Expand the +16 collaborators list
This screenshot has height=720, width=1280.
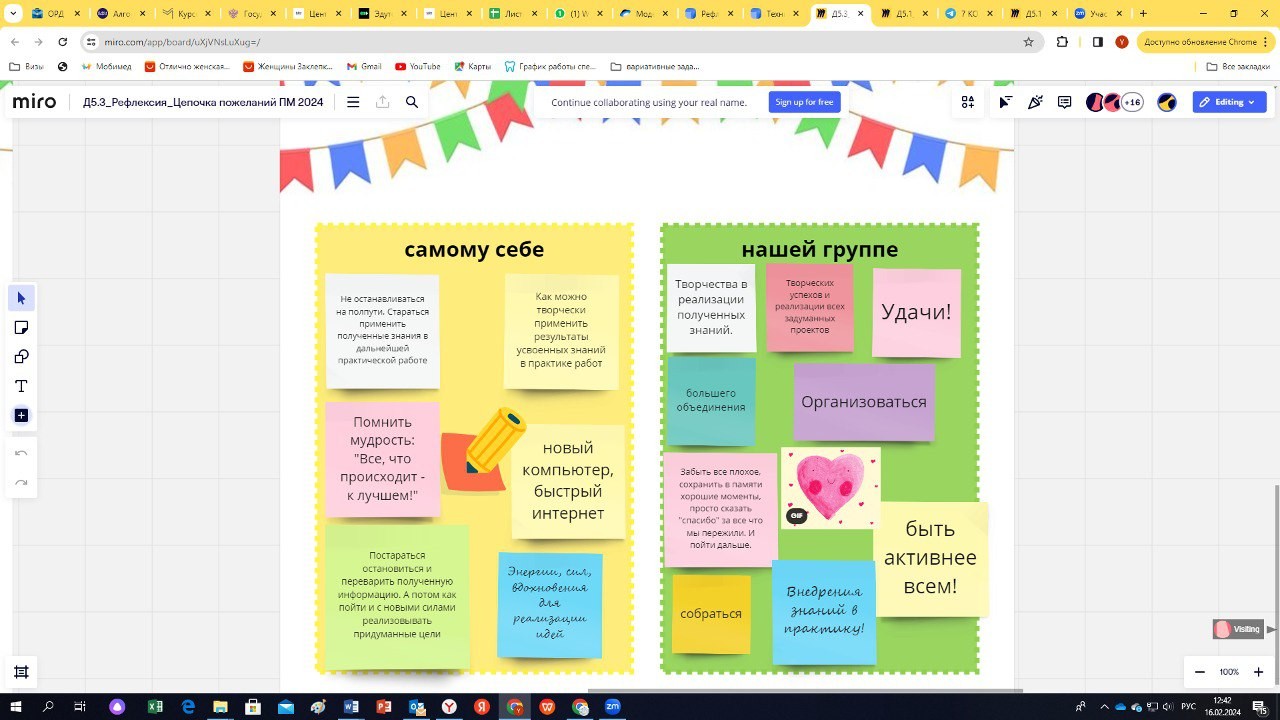click(x=1132, y=102)
